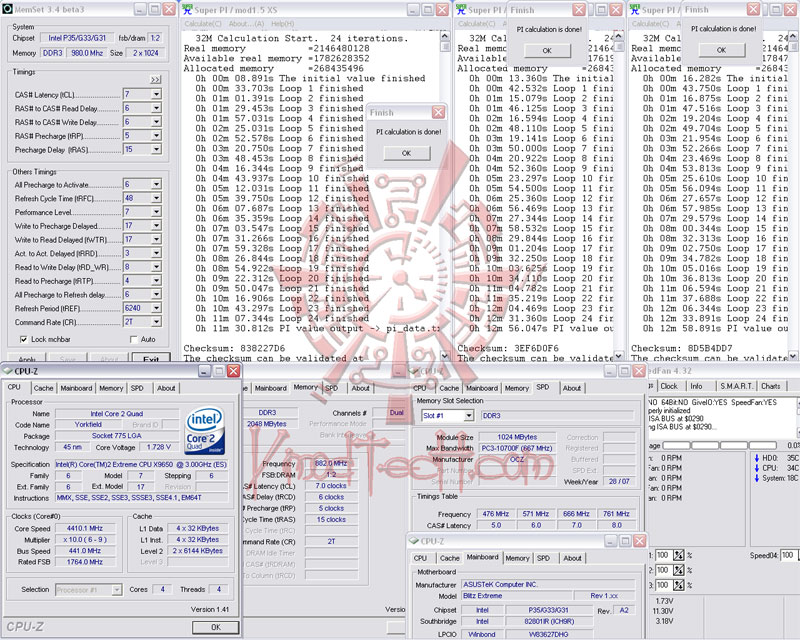Viewport: 800px width, 640px height.
Task: Open the All Precharge to Activate dropdown
Action: pyautogui.click(x=156, y=184)
